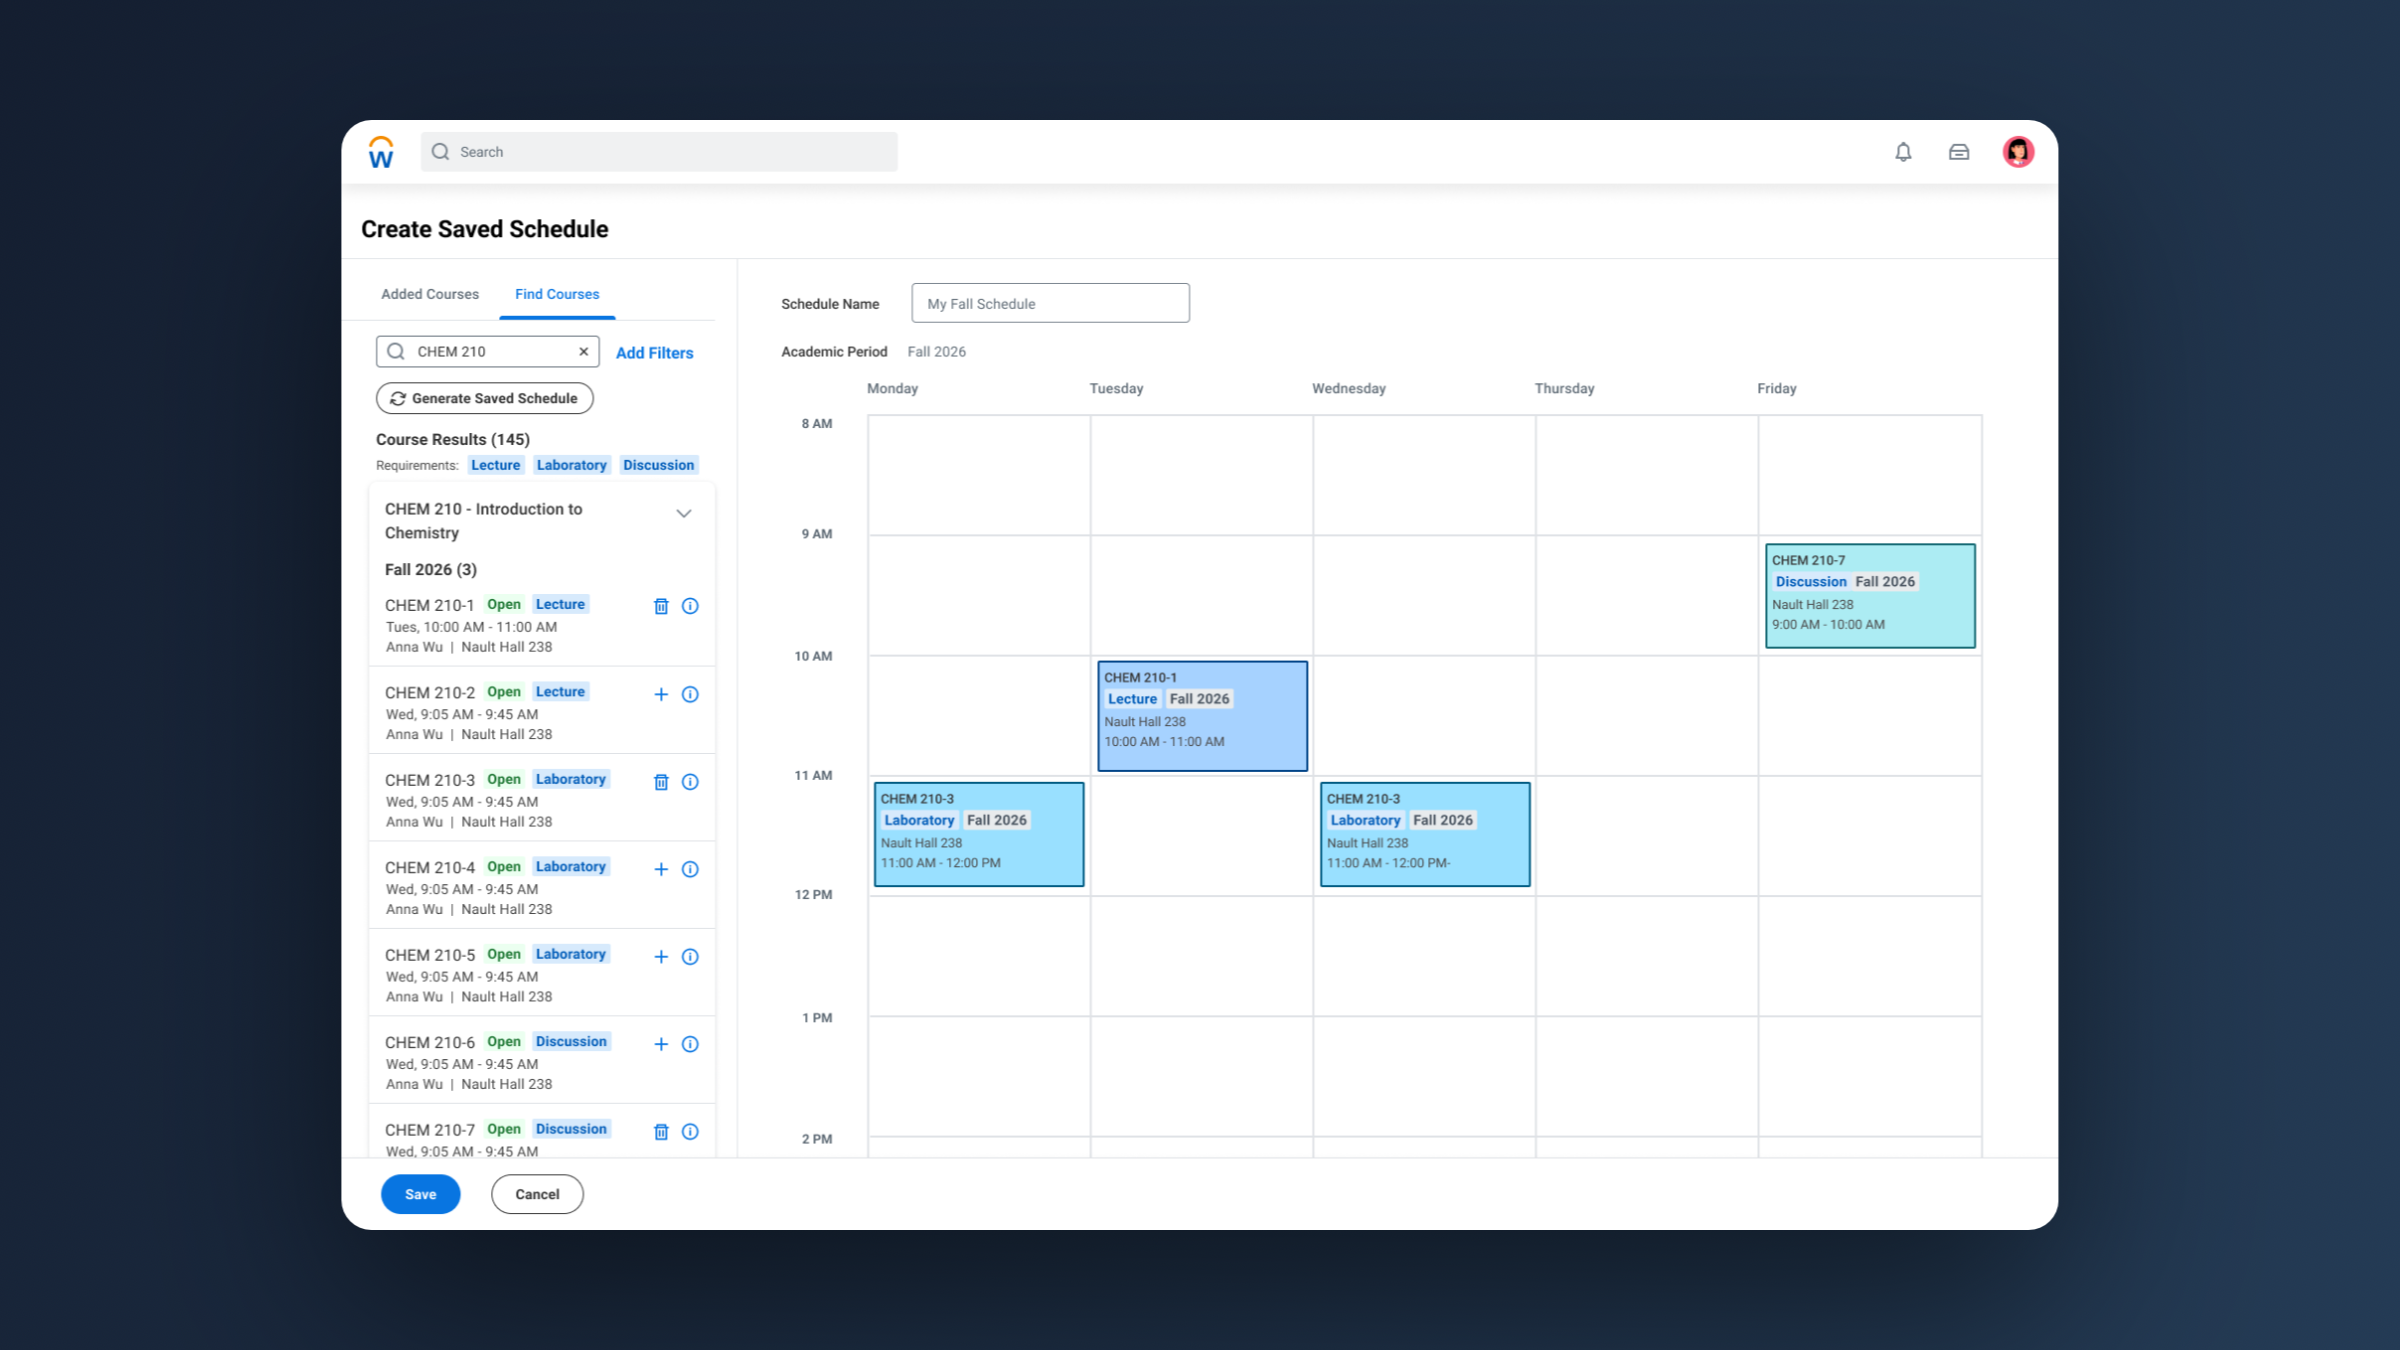Open the profile avatar menu
The height and width of the screenshot is (1350, 2400).
click(x=2019, y=151)
